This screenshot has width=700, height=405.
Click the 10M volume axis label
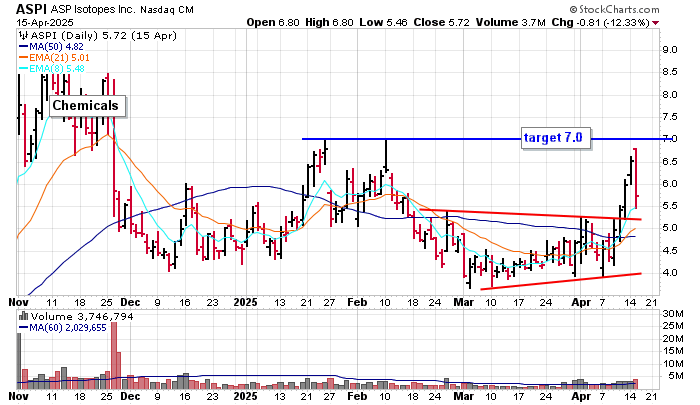point(672,363)
